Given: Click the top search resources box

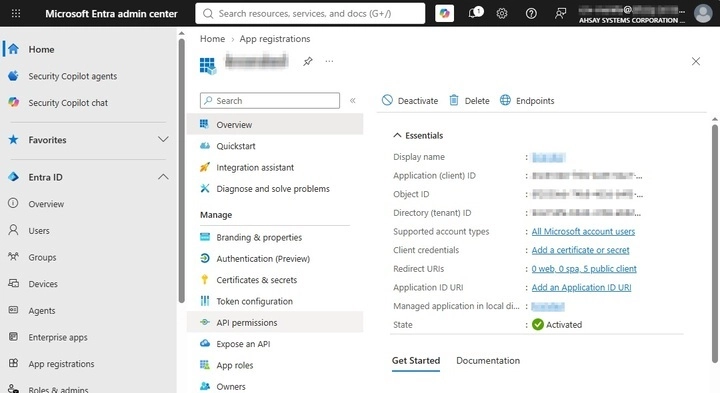Looking at the screenshot, I should (310, 13).
